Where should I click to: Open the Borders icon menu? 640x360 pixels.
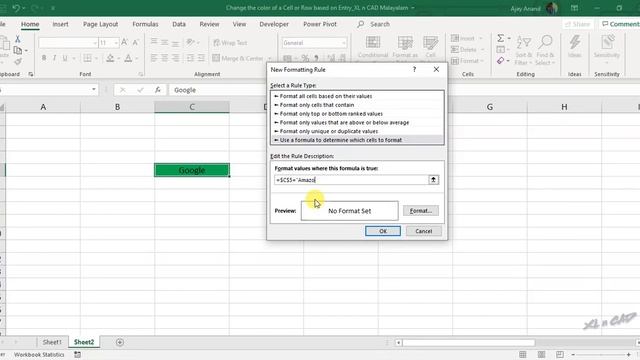point(87,58)
